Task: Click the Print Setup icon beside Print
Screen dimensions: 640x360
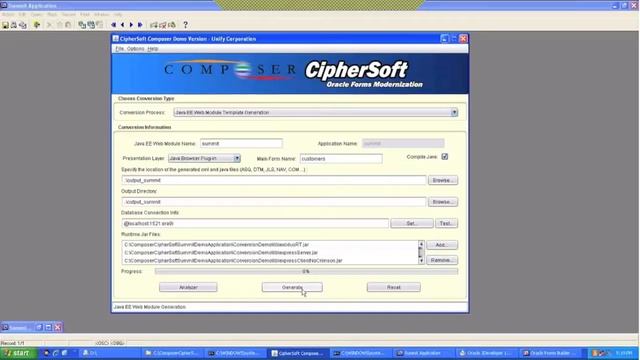Action: [x=23, y=25]
